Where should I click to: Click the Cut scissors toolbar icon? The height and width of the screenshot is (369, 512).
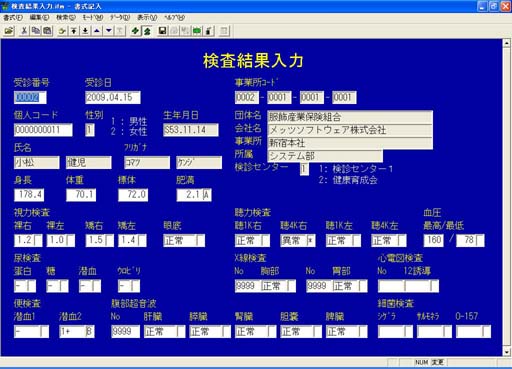24,31
